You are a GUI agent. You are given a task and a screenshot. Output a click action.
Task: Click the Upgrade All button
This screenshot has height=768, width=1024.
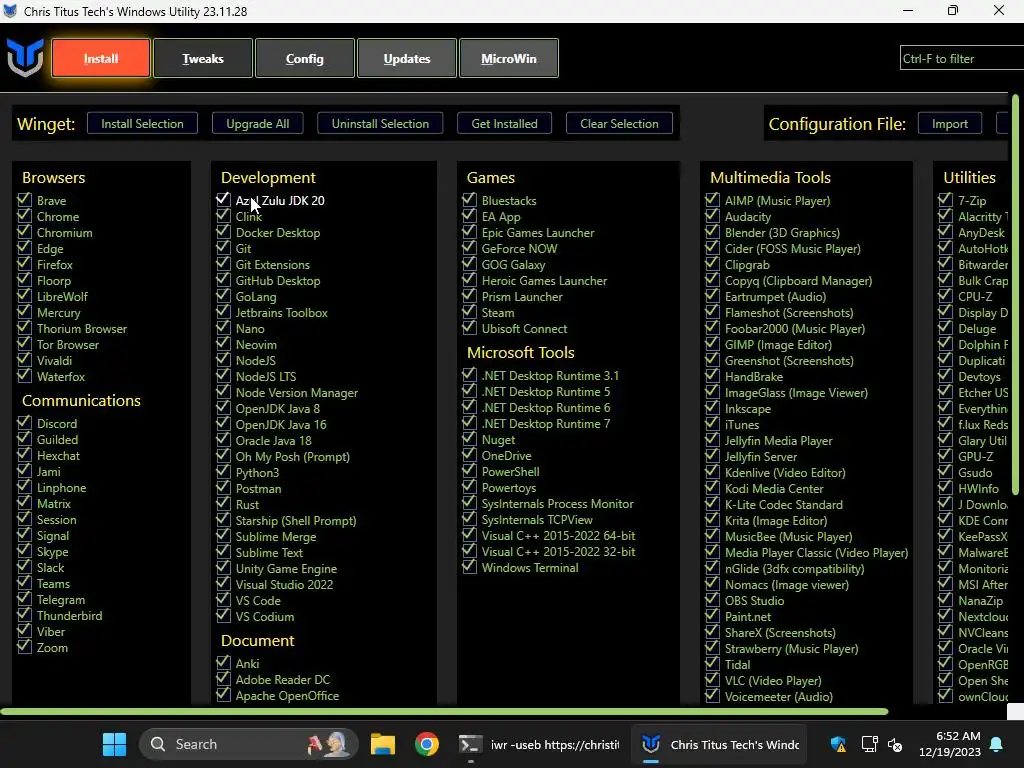[x=257, y=123]
